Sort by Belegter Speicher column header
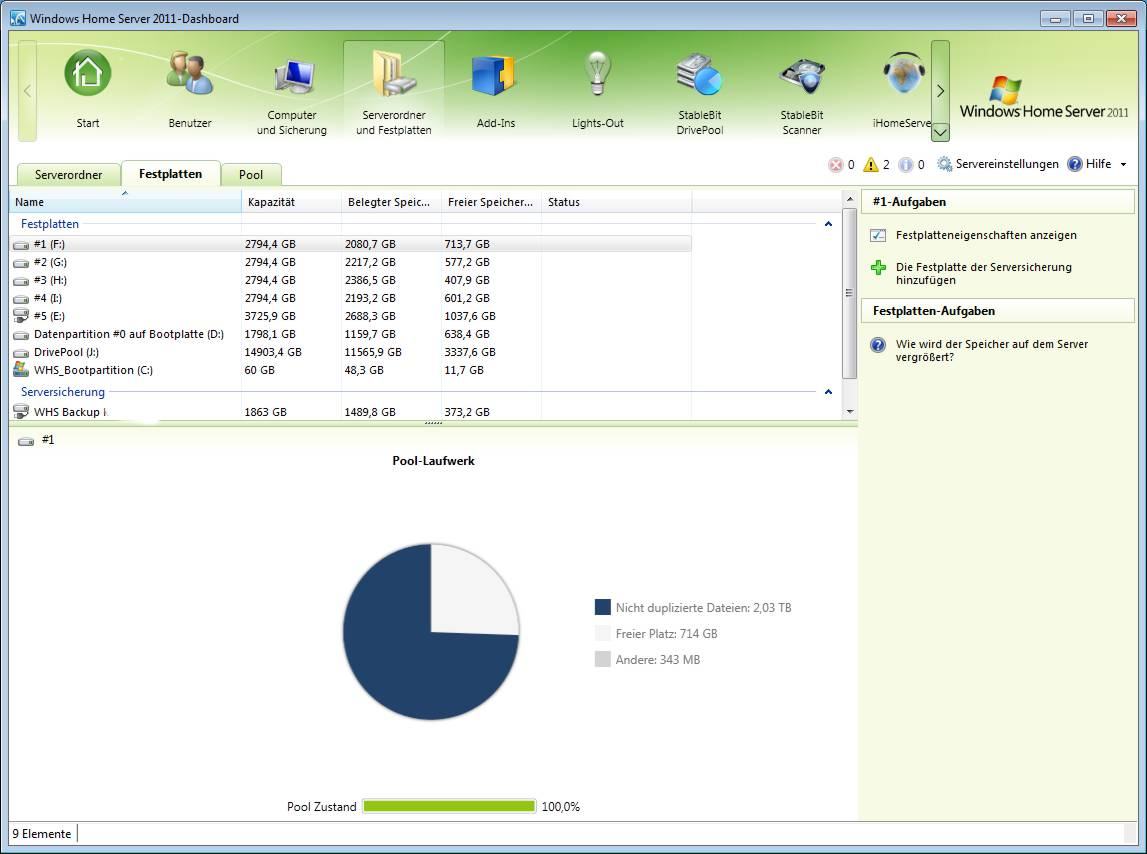Screen dimensions: 1147x854 (391, 202)
